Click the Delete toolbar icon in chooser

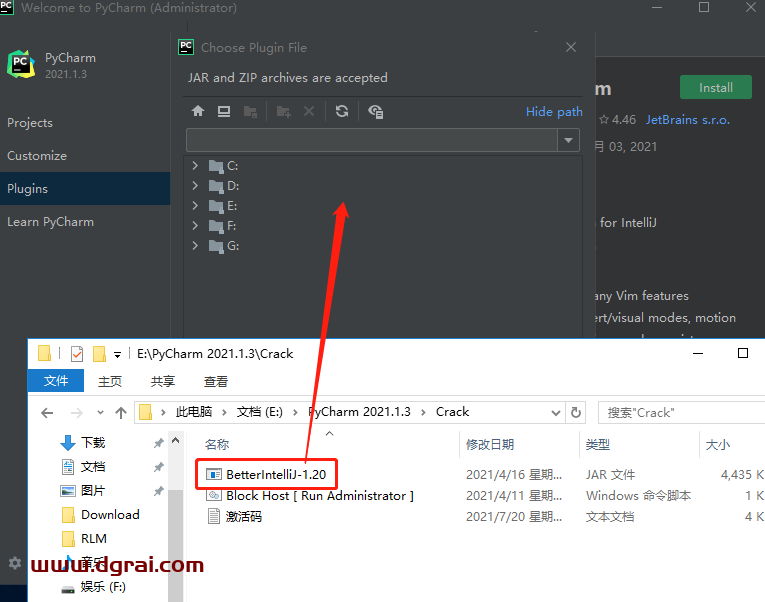pyautogui.click(x=309, y=111)
